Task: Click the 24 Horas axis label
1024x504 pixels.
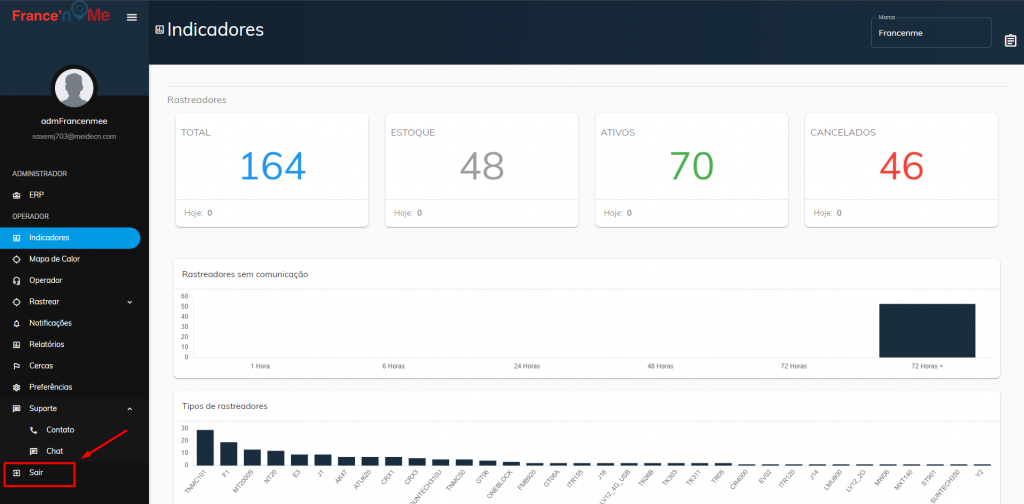Action: tap(527, 366)
